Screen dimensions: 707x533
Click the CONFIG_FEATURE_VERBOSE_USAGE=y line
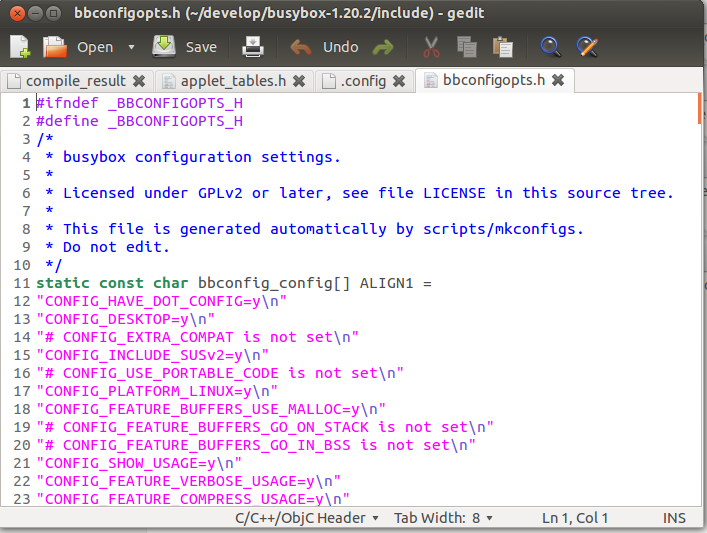click(x=188, y=482)
